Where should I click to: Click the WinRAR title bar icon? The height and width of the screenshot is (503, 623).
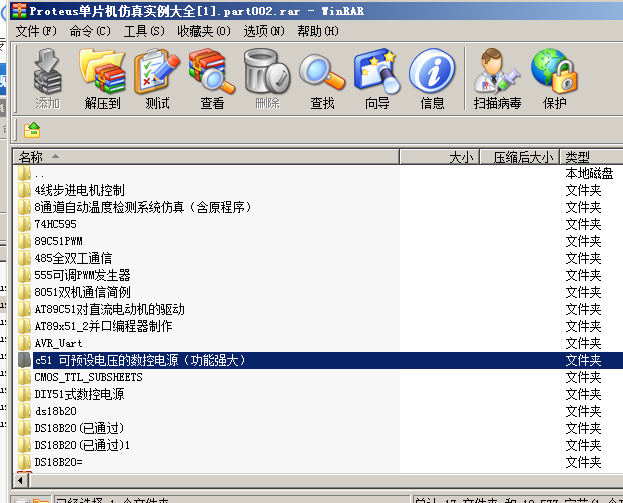[19, 11]
